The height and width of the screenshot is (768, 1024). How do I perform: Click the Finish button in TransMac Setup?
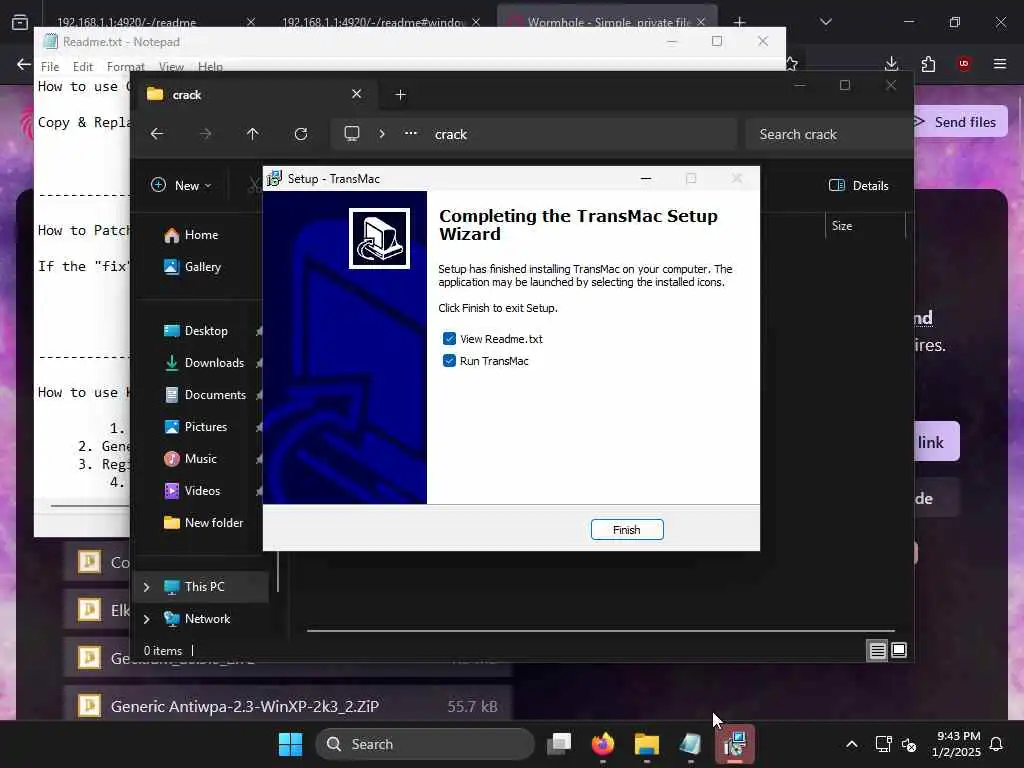click(x=627, y=530)
